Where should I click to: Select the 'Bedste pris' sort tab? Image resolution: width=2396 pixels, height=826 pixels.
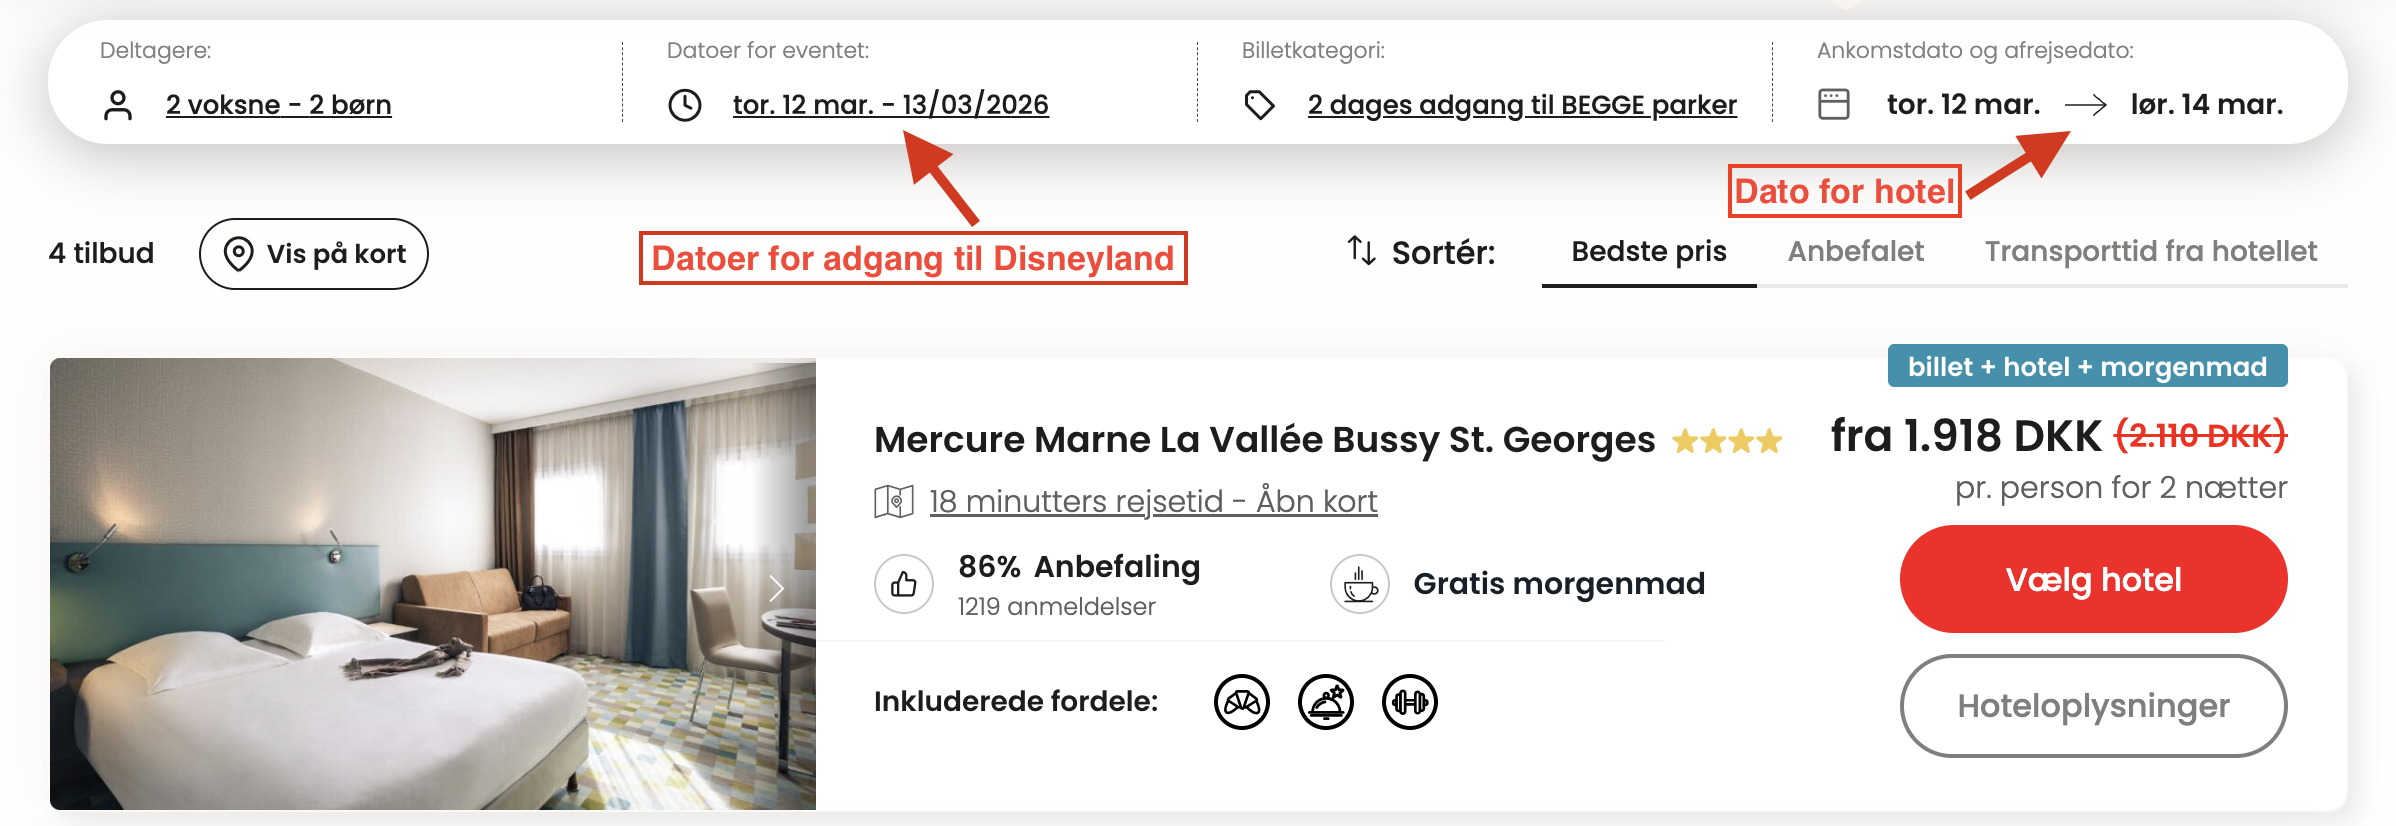point(1648,252)
